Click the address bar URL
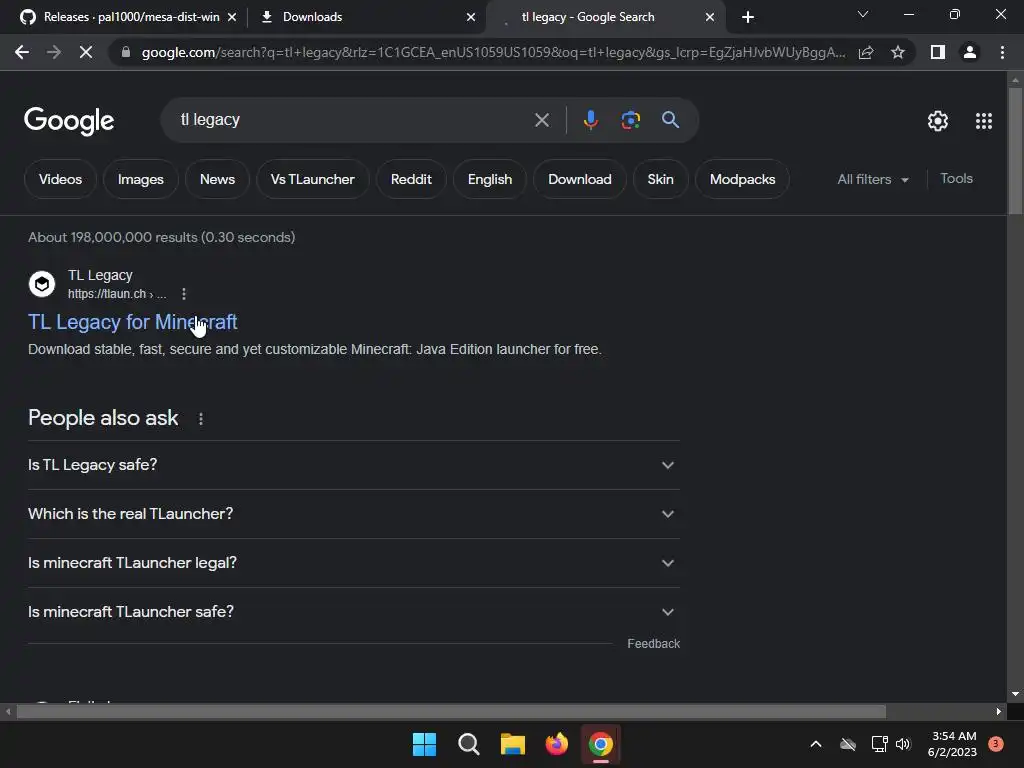 pyautogui.click(x=493, y=52)
